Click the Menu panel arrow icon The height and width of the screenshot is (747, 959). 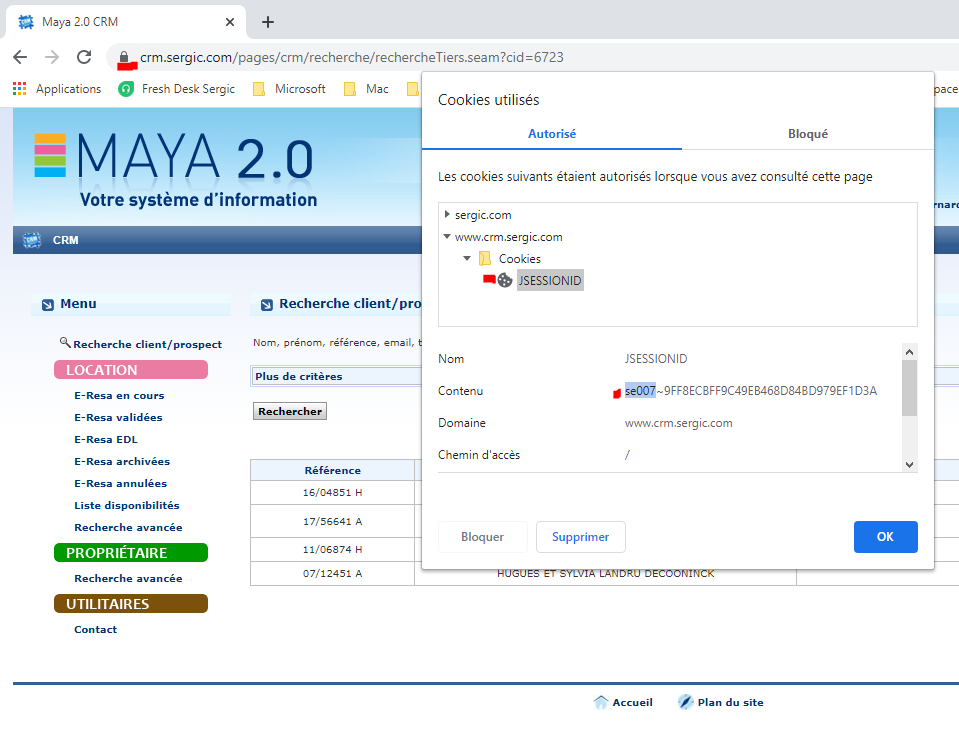tap(48, 305)
